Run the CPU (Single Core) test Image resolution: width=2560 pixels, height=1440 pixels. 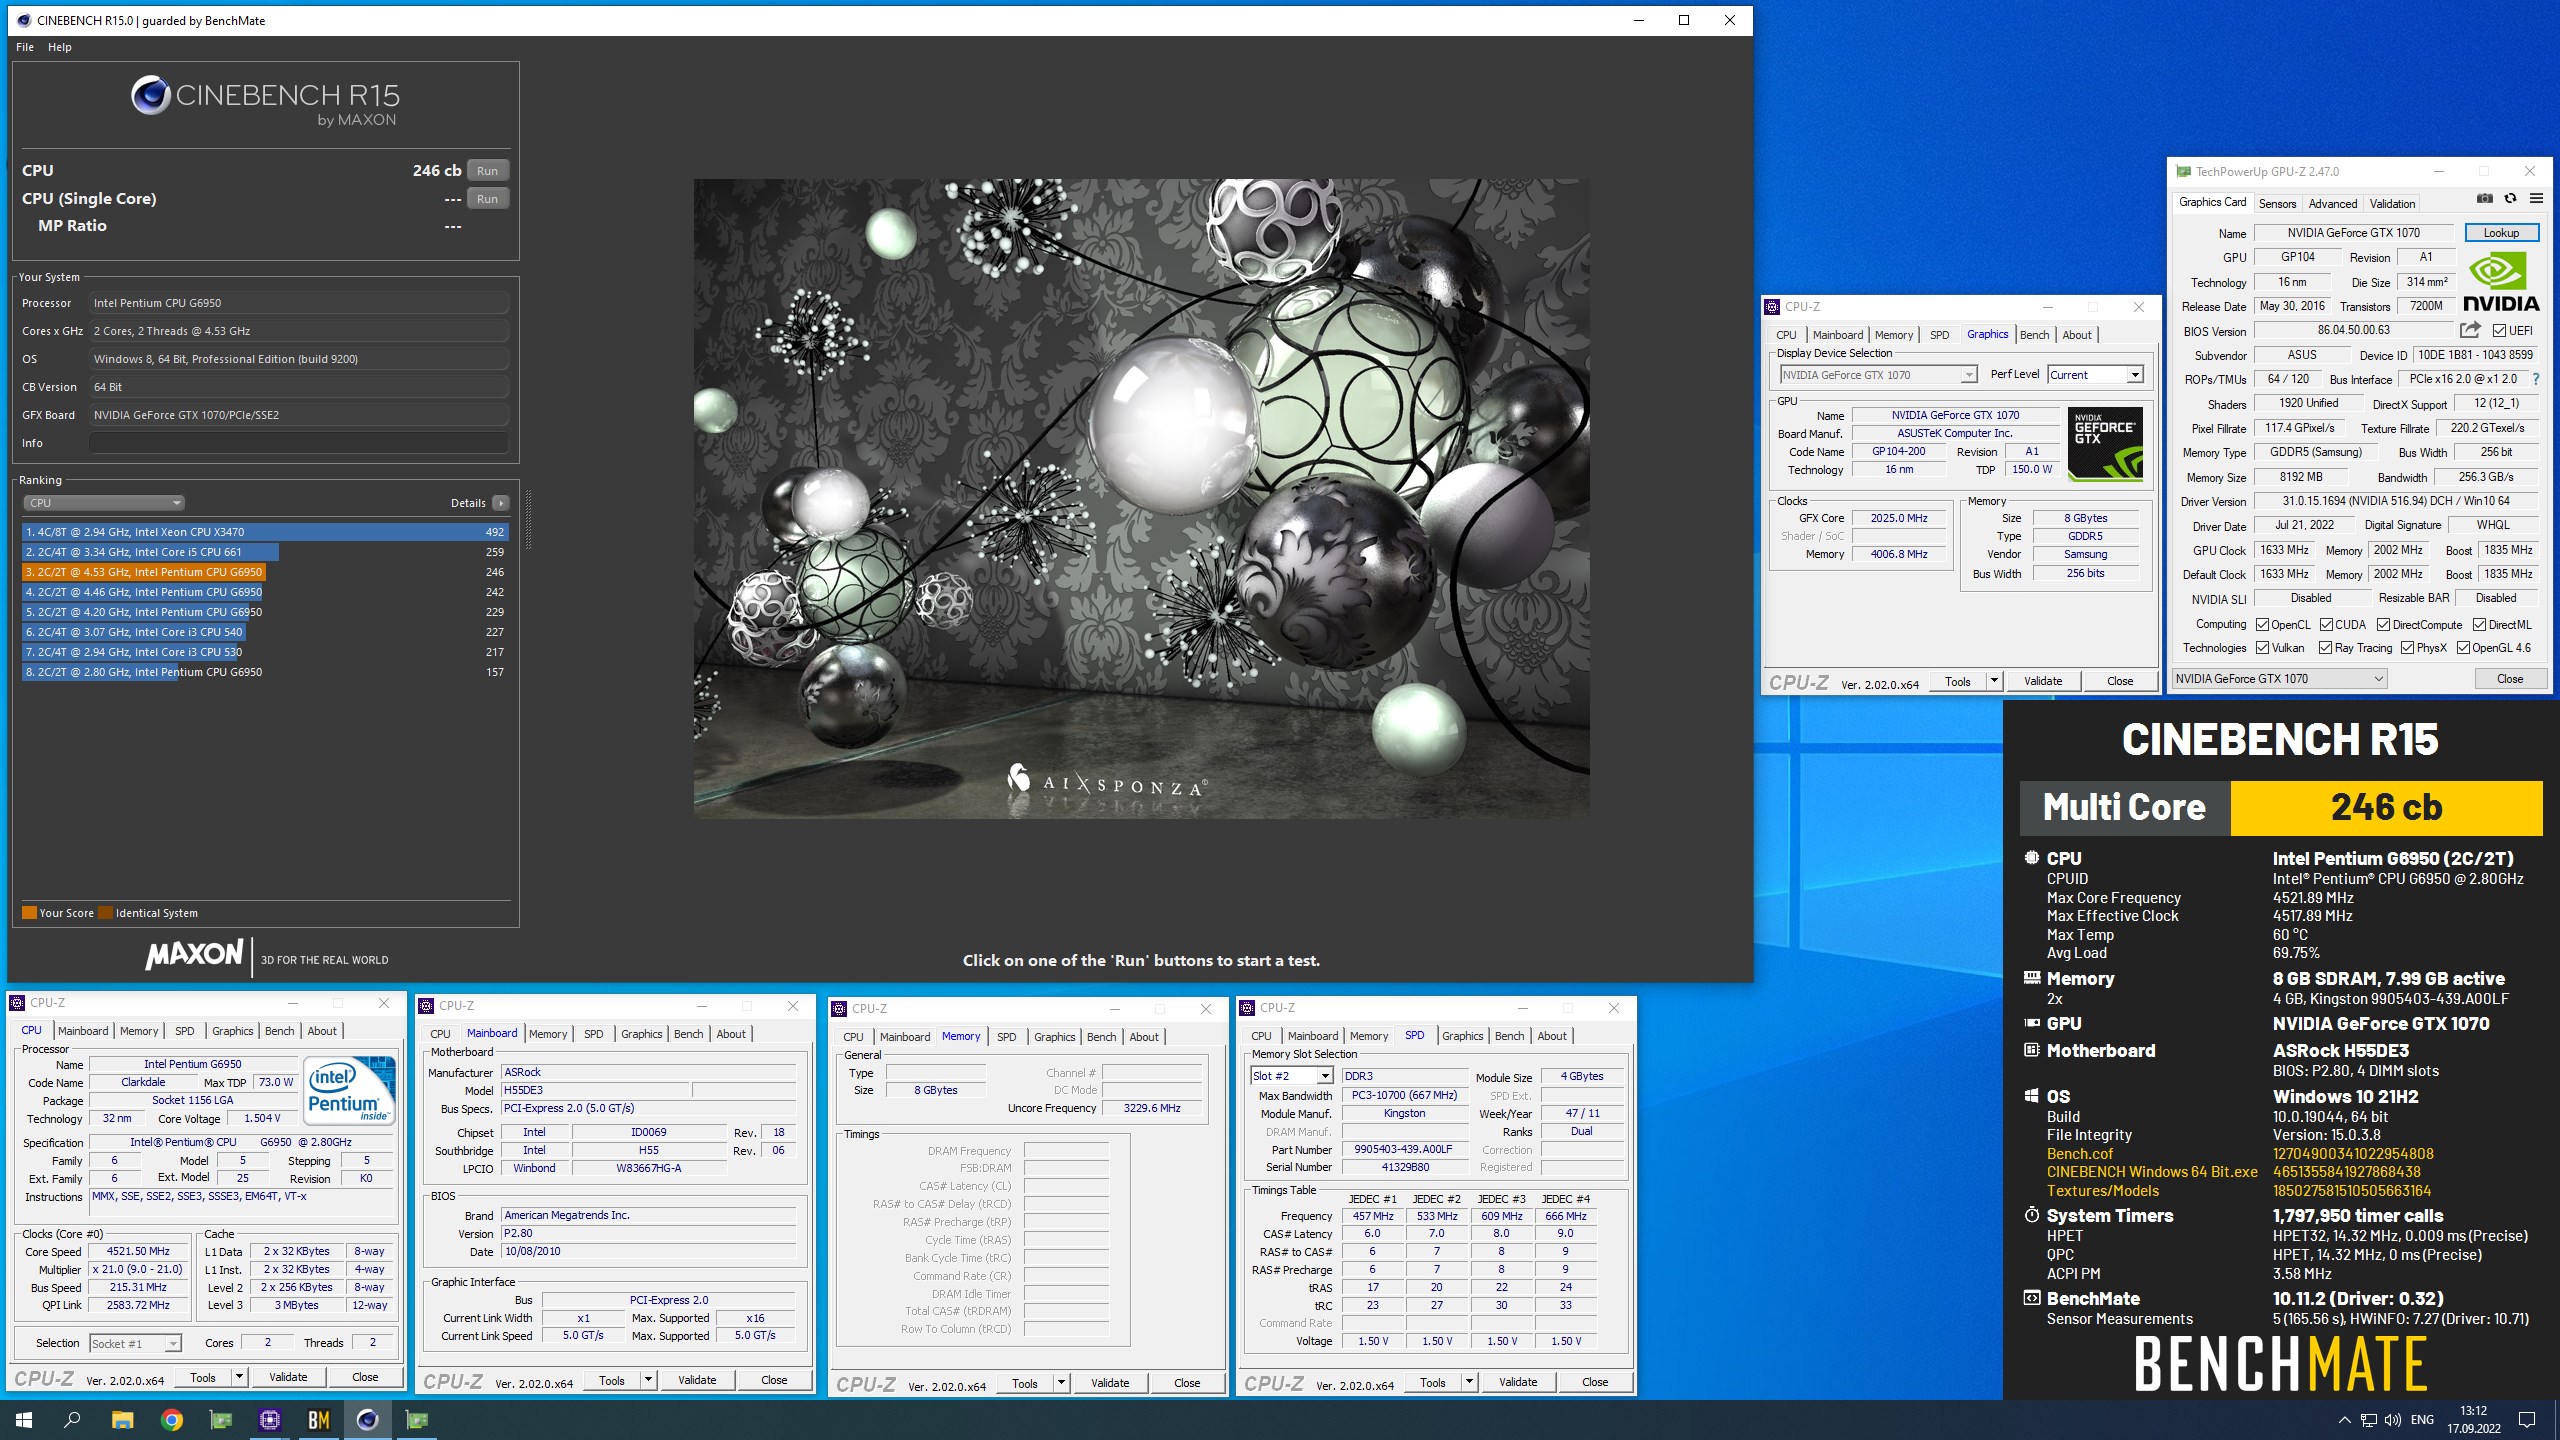(487, 199)
